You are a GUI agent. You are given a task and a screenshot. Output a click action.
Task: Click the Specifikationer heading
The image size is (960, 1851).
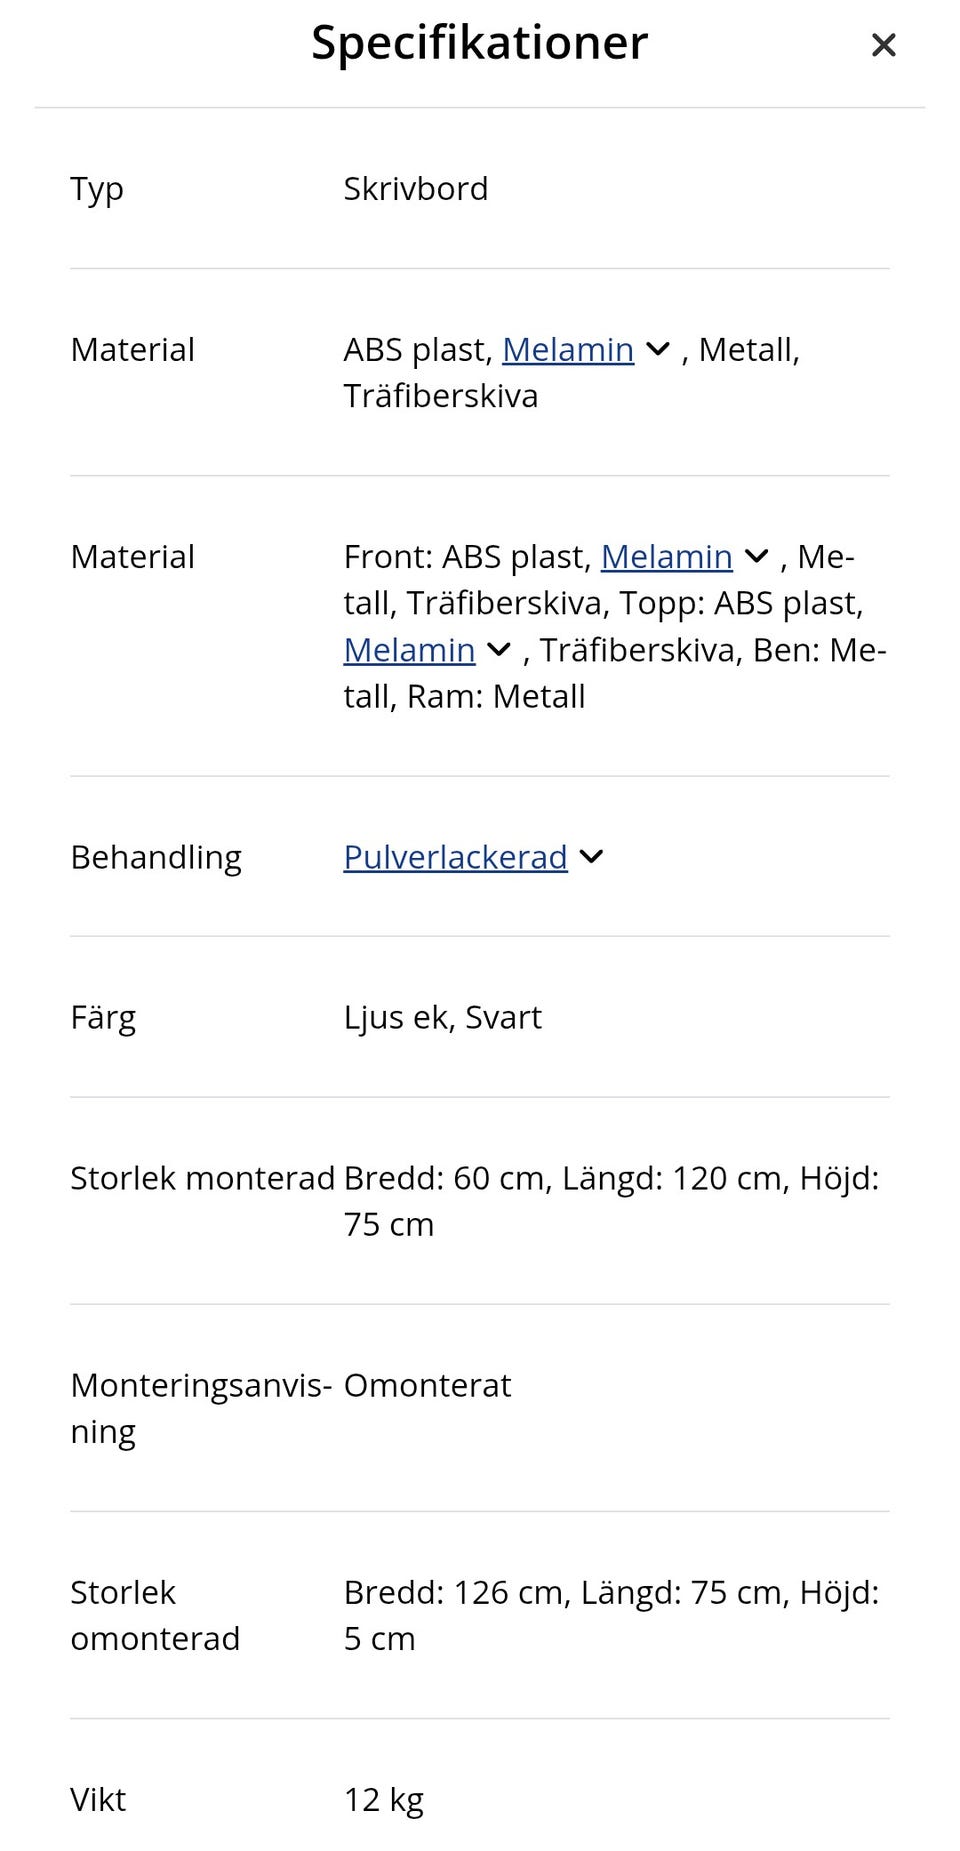point(480,43)
